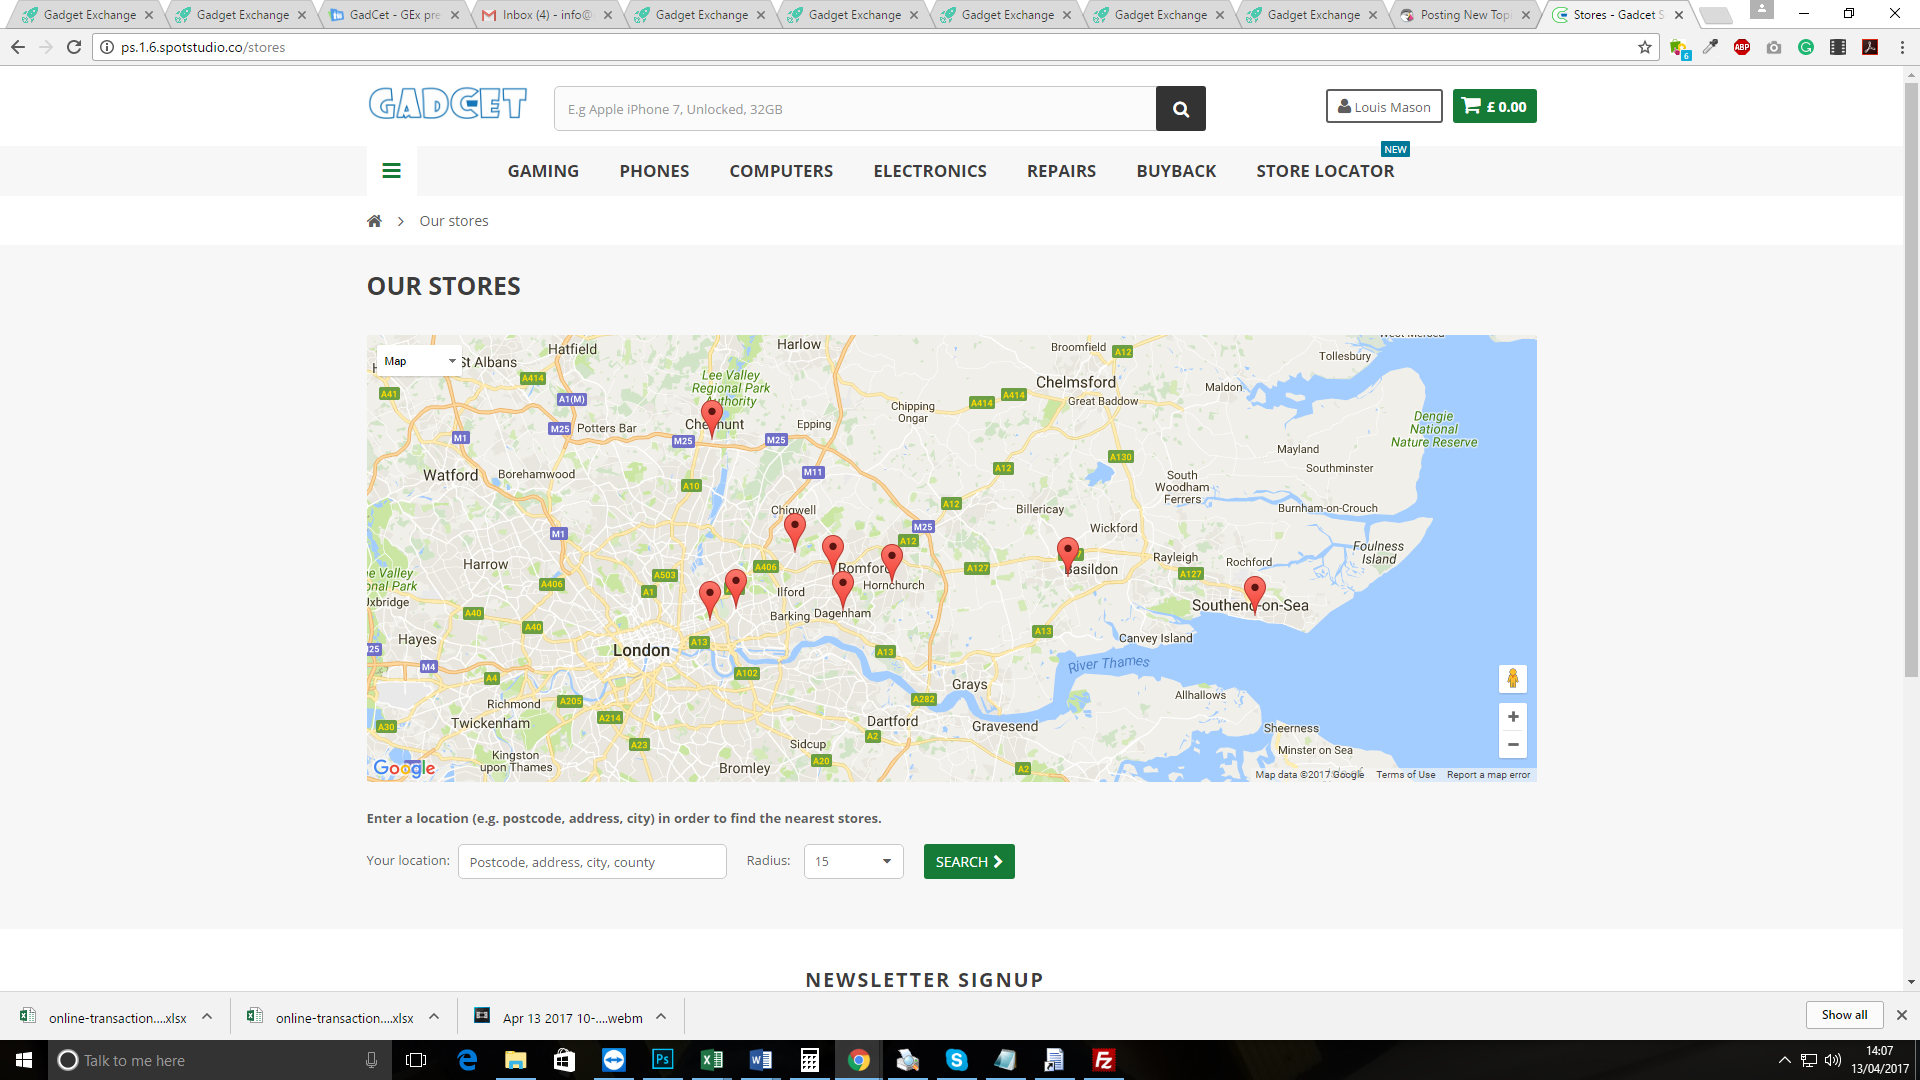The height and width of the screenshot is (1080, 1920).
Task: Open a new browser tab
Action: [x=1716, y=15]
